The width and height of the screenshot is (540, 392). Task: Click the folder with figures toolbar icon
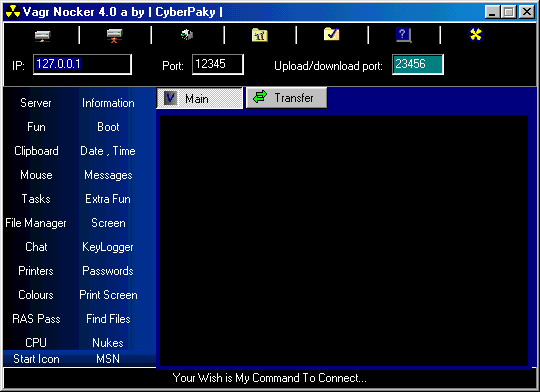pos(259,35)
